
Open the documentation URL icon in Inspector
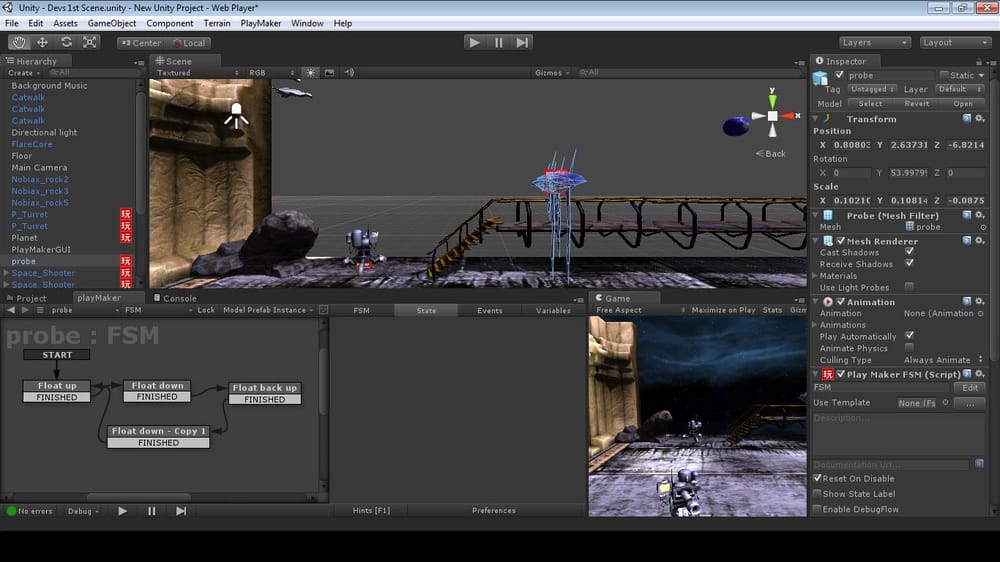click(979, 464)
